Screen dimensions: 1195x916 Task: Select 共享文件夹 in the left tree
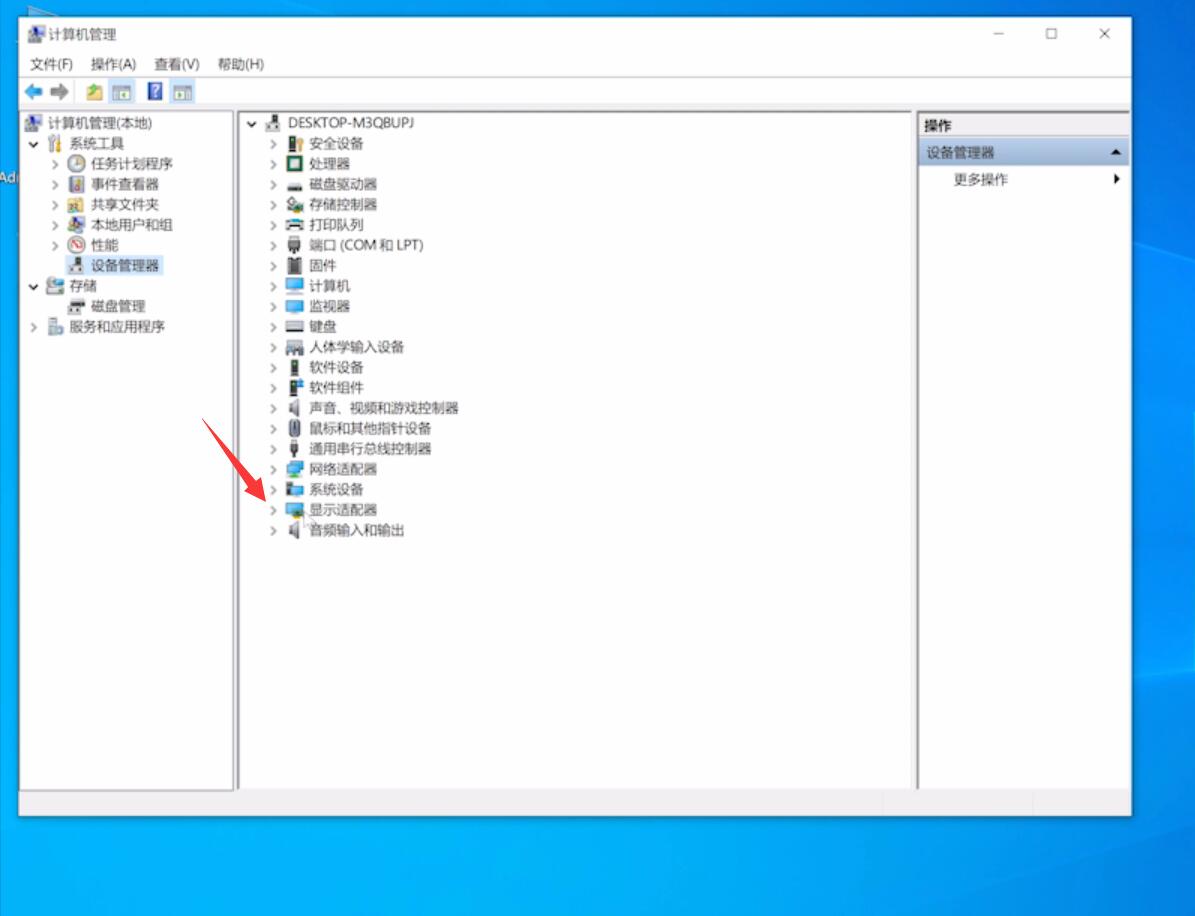pyautogui.click(x=125, y=204)
